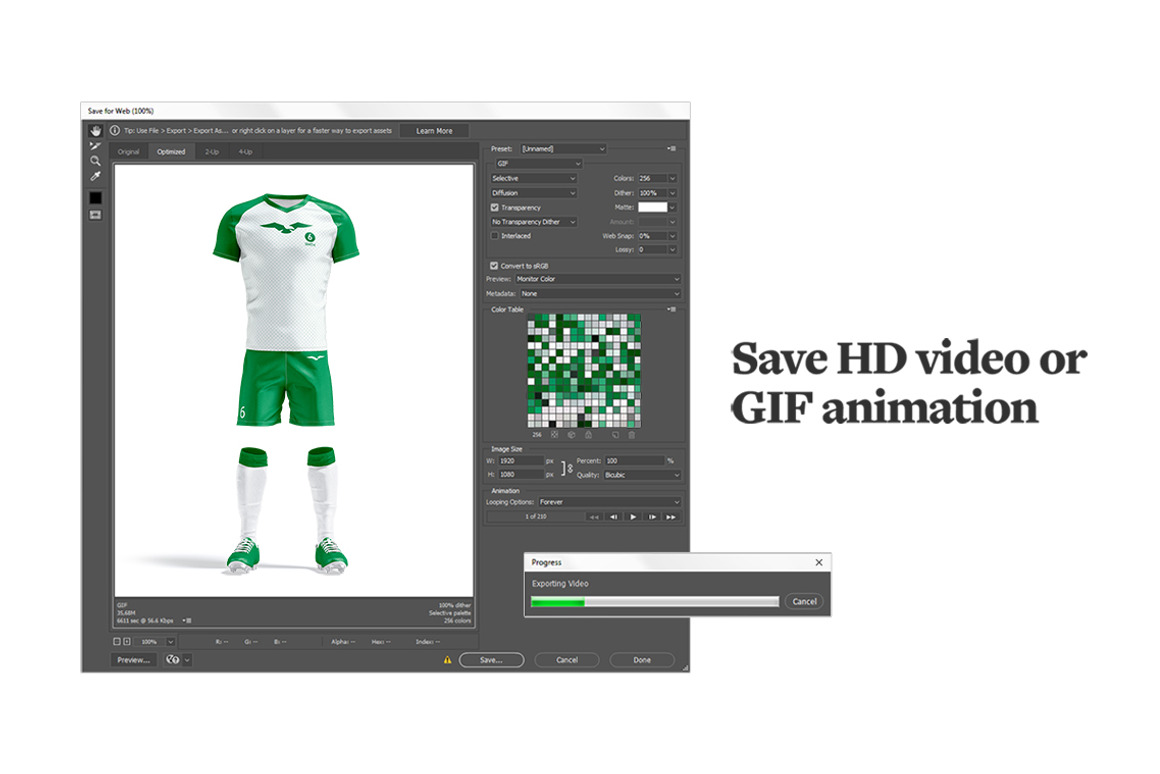Switch to the Original tab
The width and height of the screenshot is (1160, 774).
click(x=129, y=152)
